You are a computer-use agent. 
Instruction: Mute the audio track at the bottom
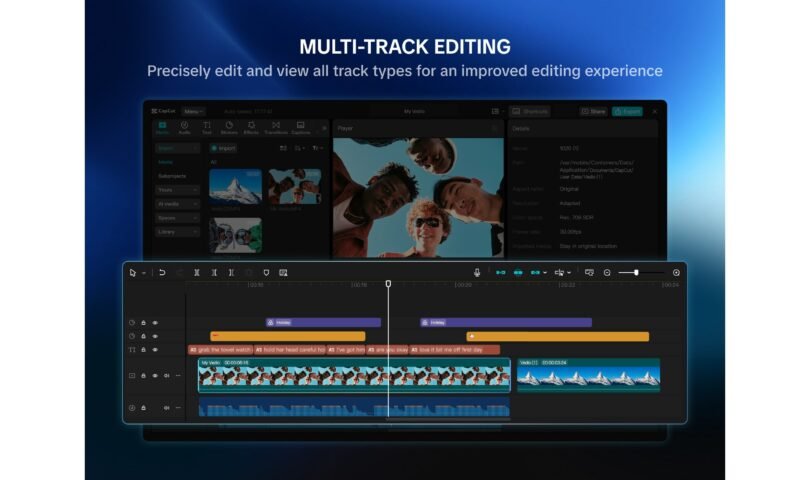pyautogui.click(x=166, y=407)
